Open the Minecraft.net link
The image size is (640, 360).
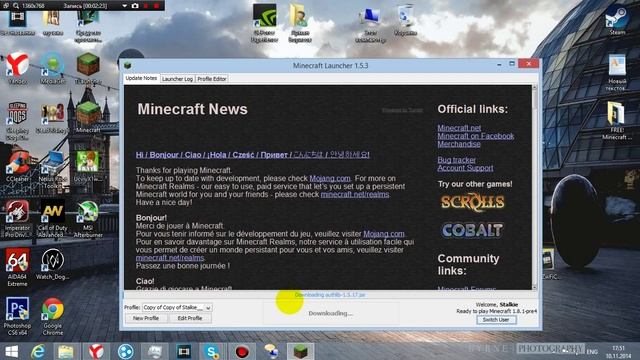pyautogui.click(x=459, y=128)
